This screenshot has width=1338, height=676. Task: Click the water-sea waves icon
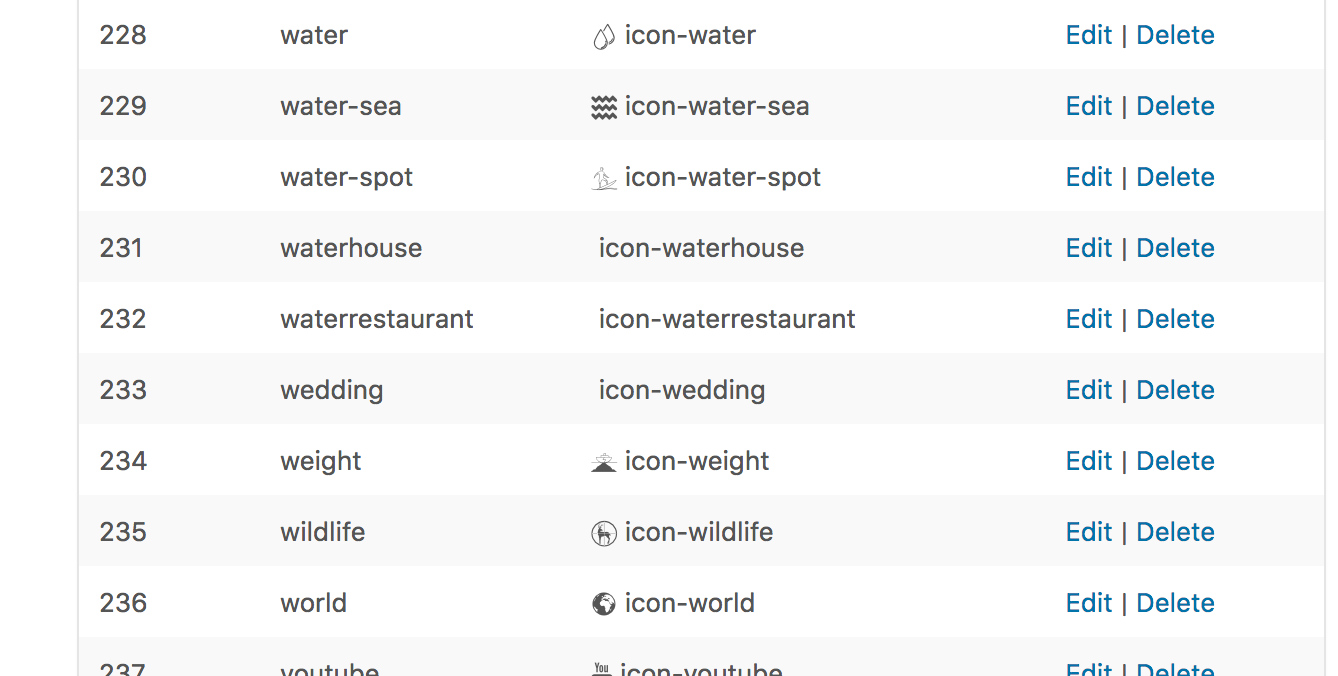[x=603, y=108]
